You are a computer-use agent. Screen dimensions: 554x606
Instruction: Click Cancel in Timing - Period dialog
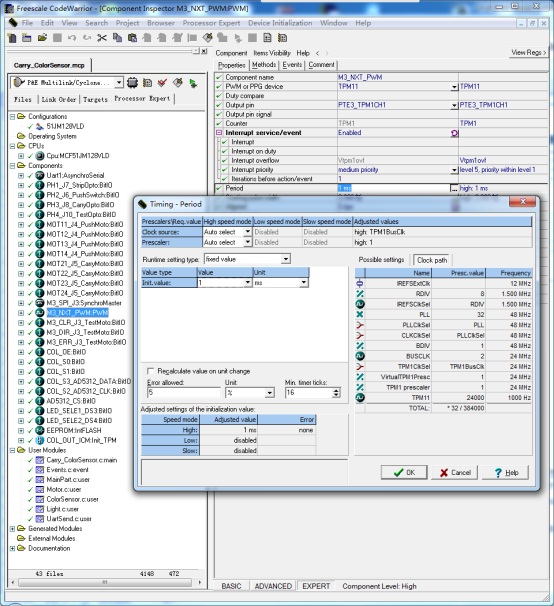[454, 472]
